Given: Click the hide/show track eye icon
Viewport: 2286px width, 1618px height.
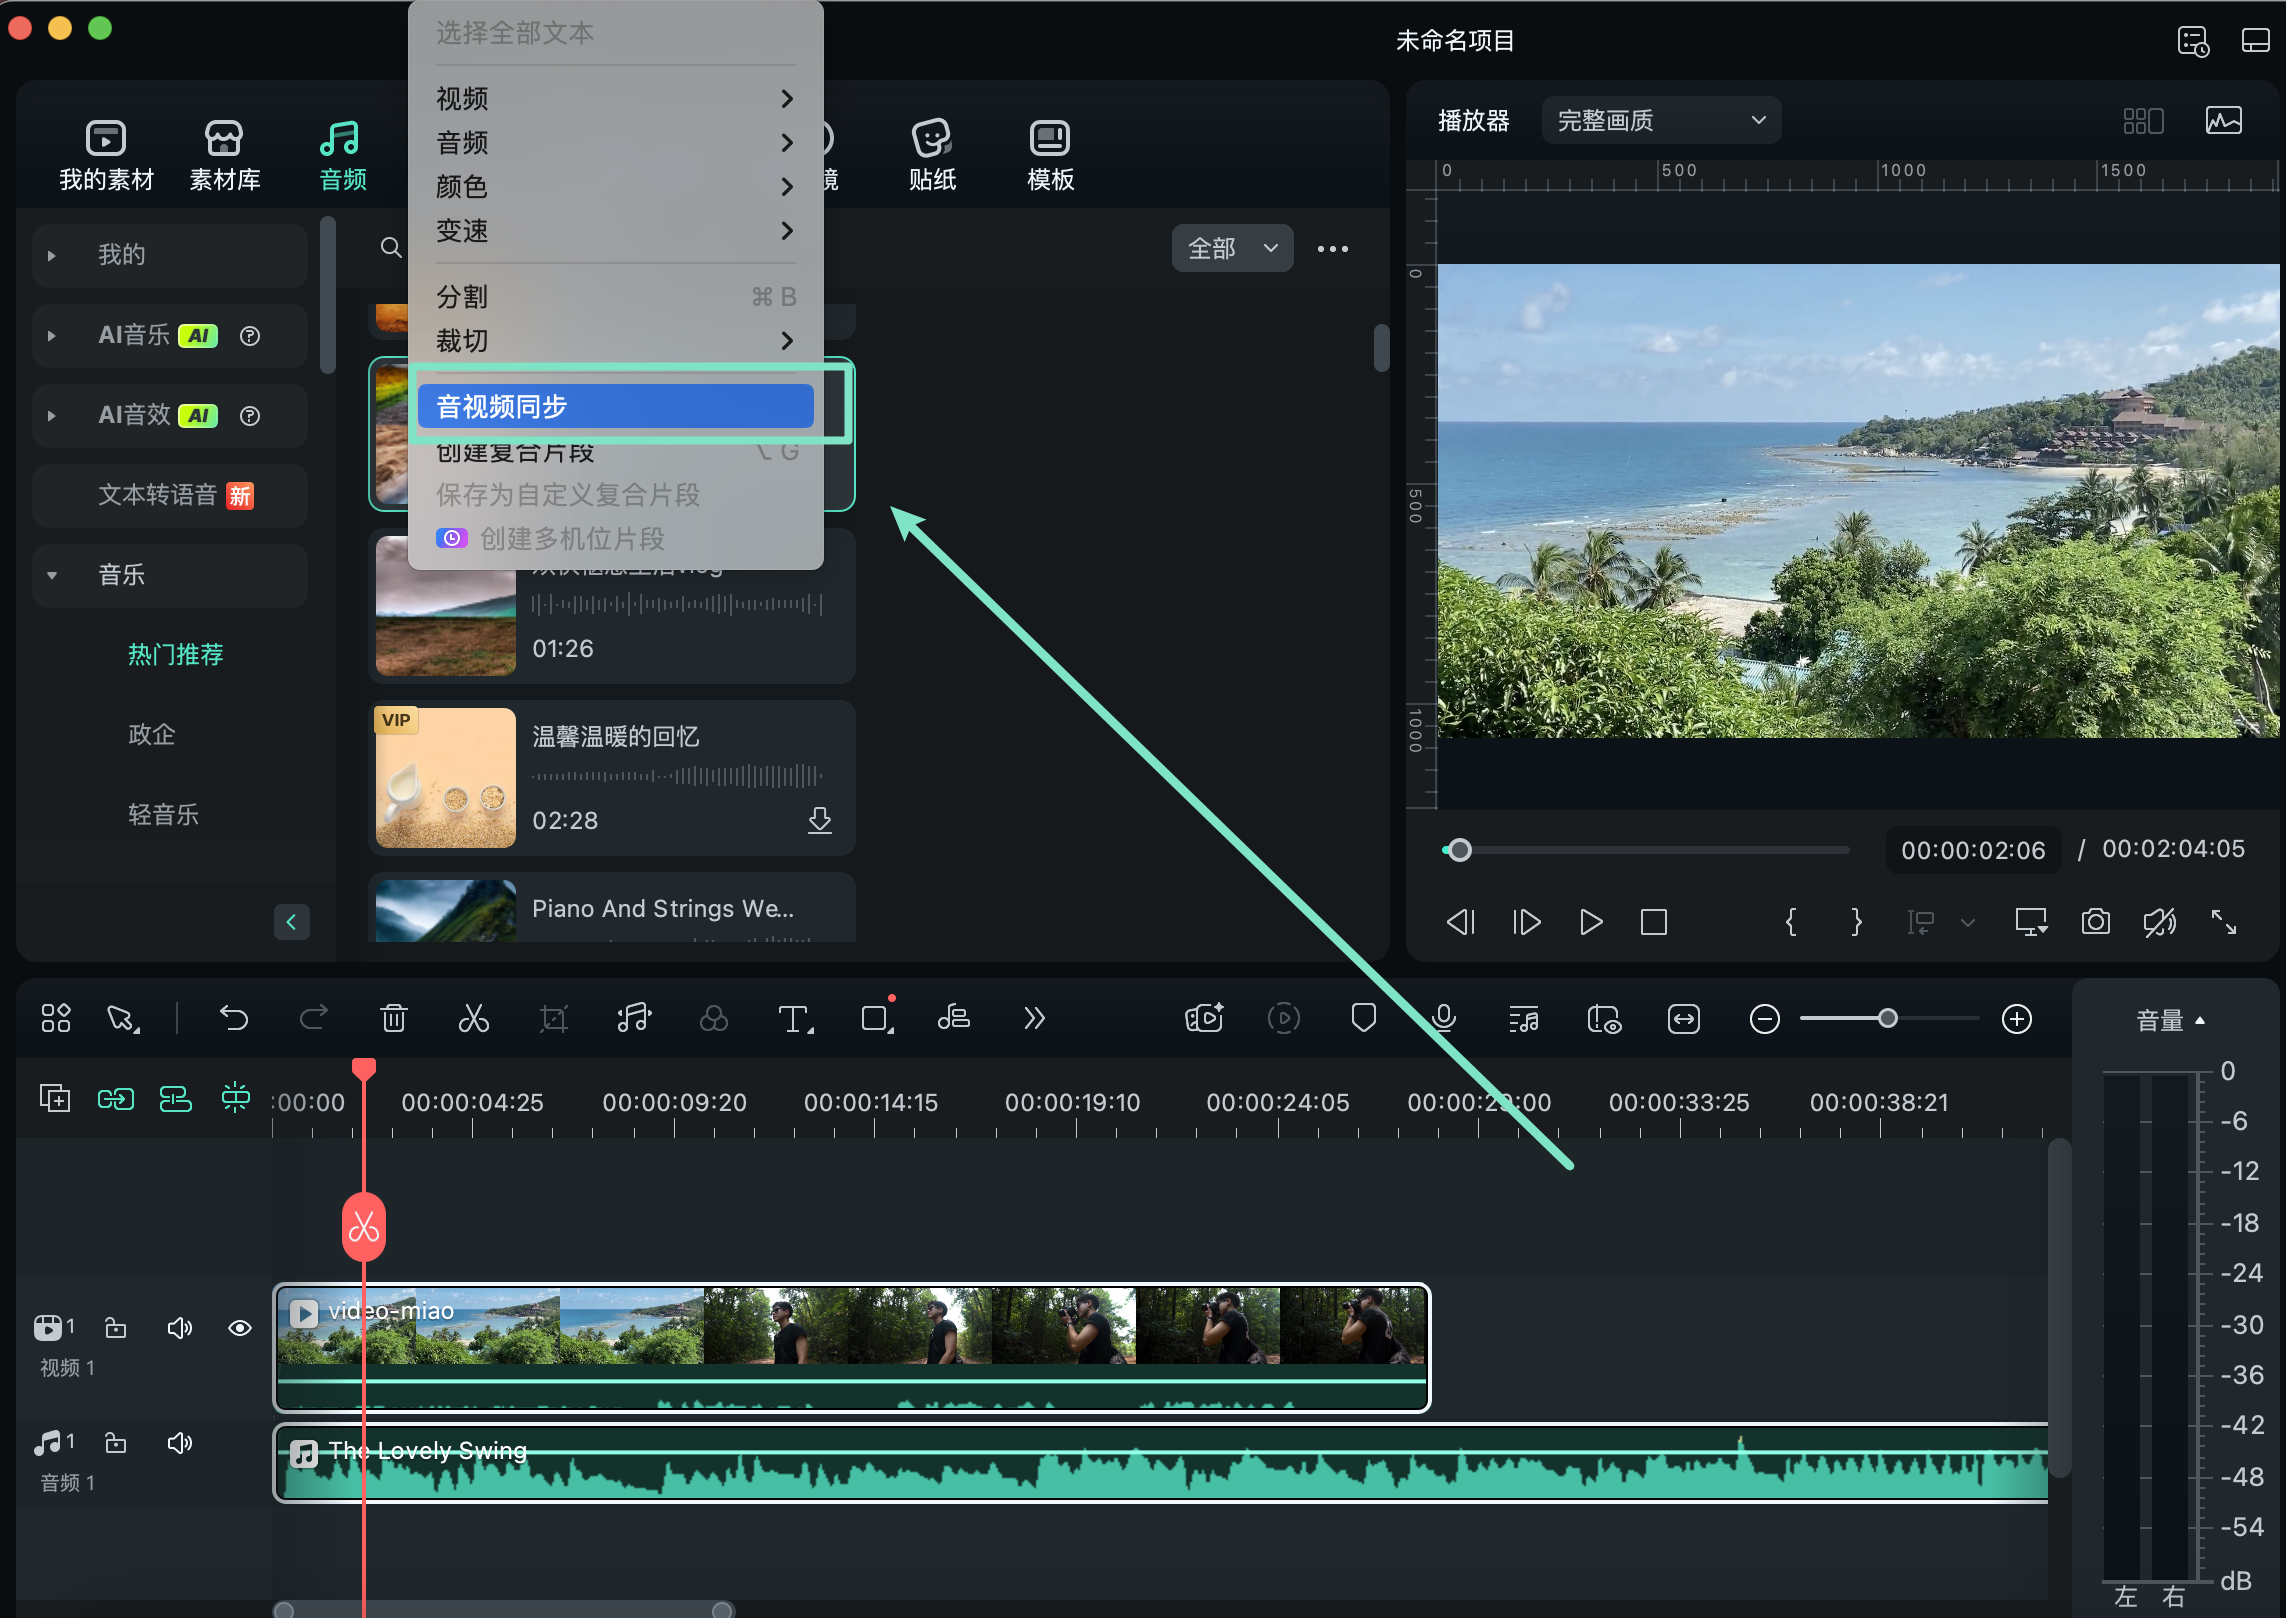Looking at the screenshot, I should [240, 1327].
